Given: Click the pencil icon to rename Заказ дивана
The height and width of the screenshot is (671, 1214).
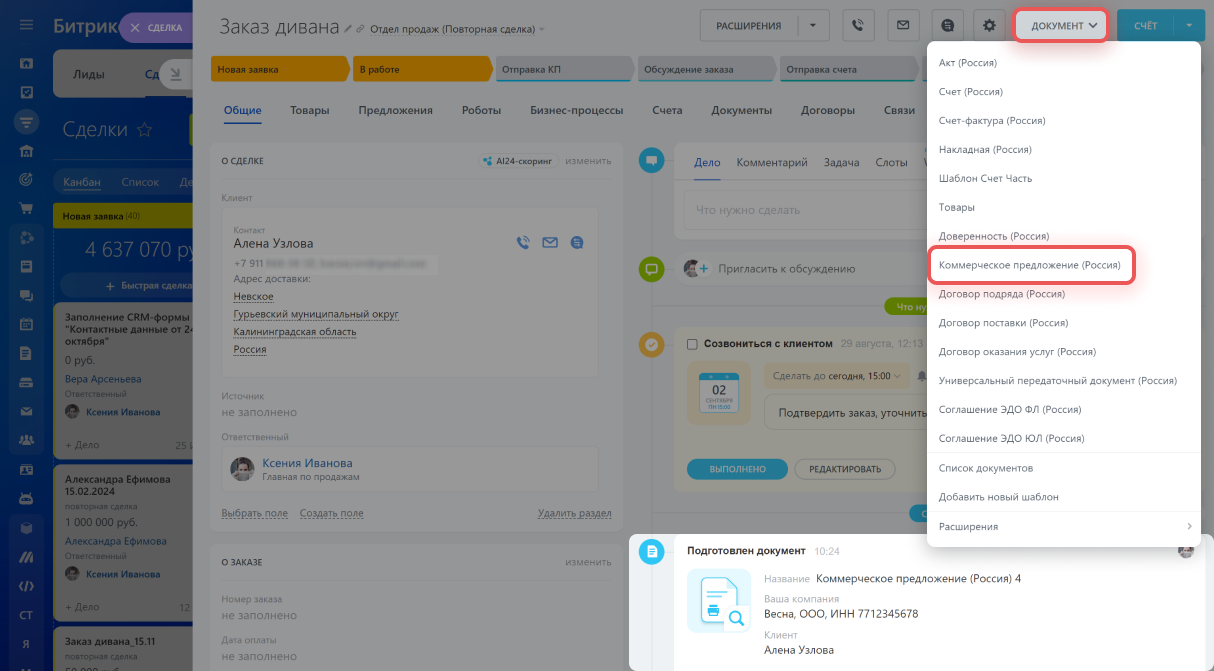Looking at the screenshot, I should (348, 29).
